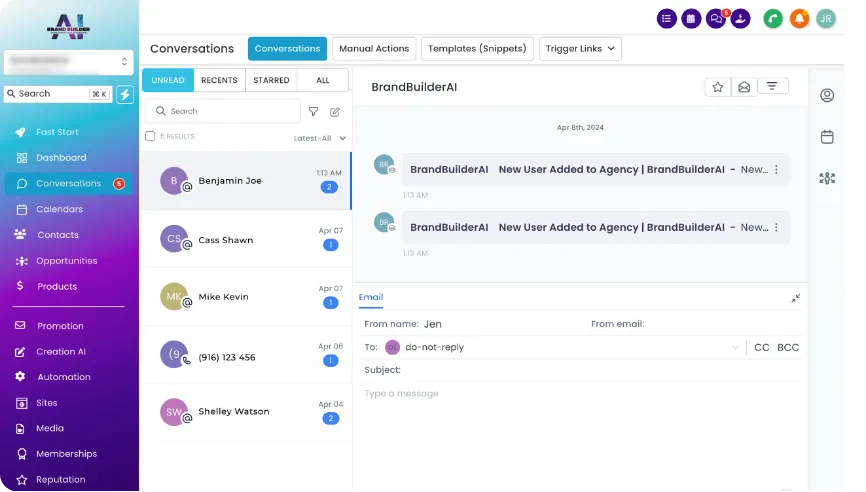
Task: Open the appointments calendar icon in right panel
Action: (x=826, y=136)
